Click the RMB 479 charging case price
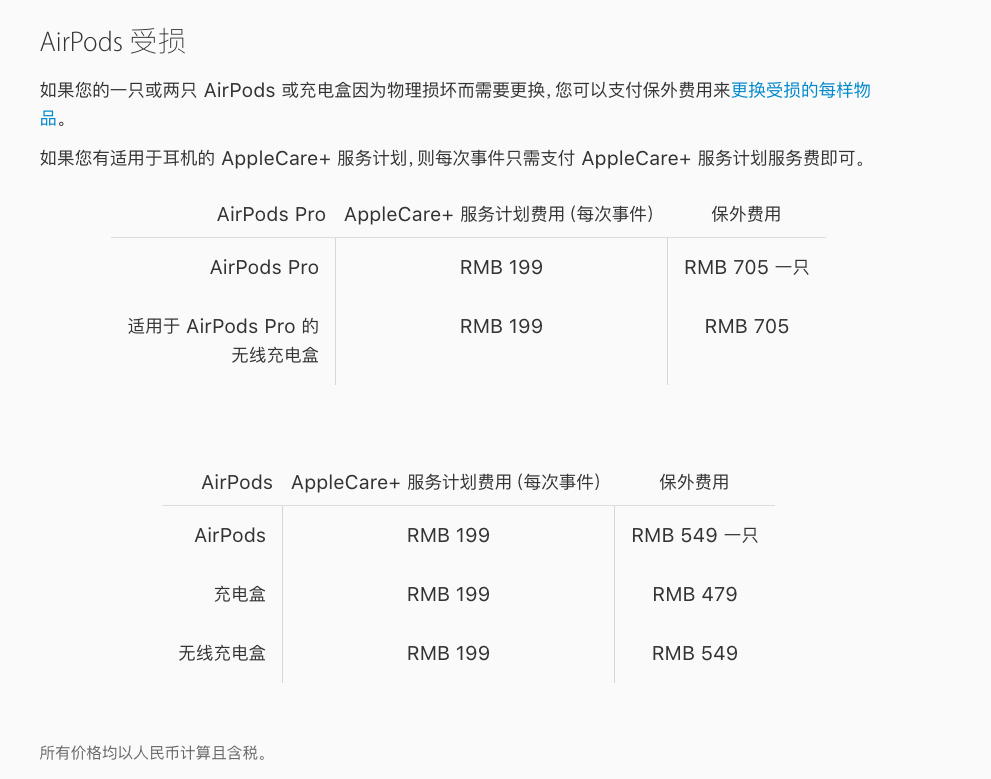 [695, 594]
